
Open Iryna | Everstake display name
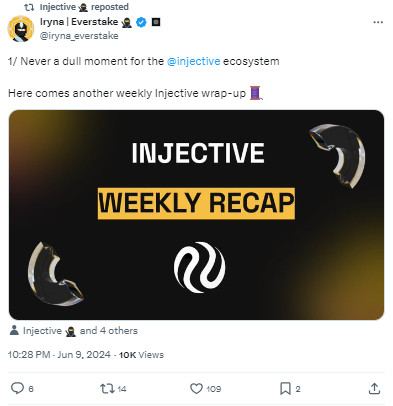79,22
